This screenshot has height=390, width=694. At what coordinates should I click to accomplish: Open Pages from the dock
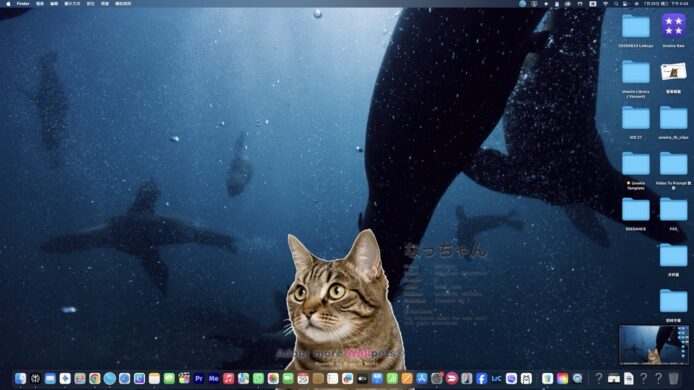(407, 378)
